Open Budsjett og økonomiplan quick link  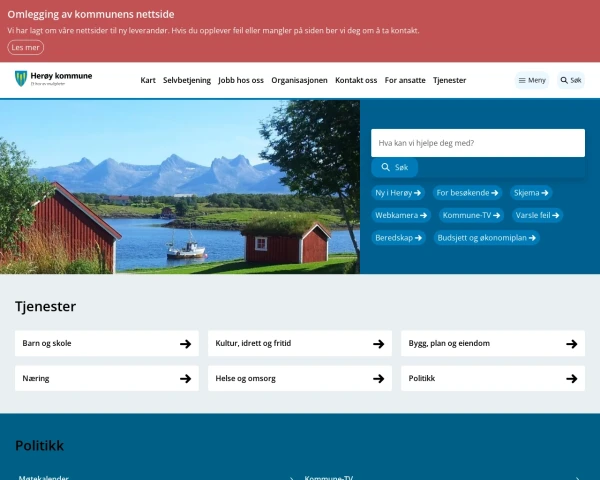click(486, 238)
